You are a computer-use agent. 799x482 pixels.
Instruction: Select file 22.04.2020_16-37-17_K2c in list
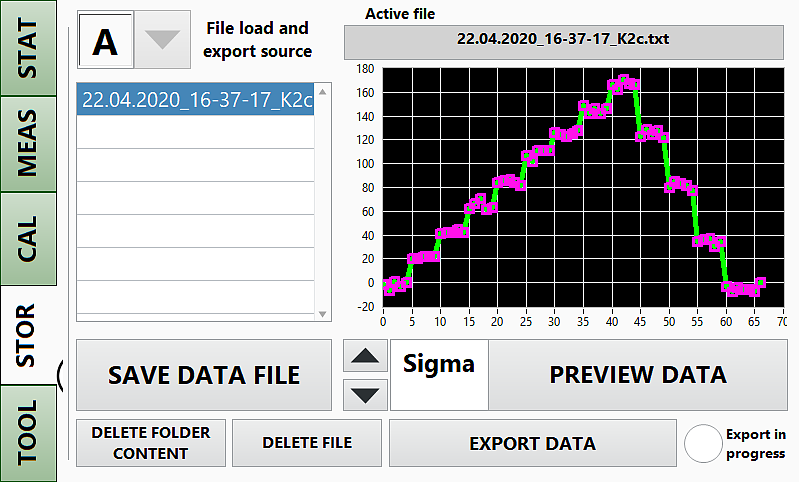[x=196, y=100]
